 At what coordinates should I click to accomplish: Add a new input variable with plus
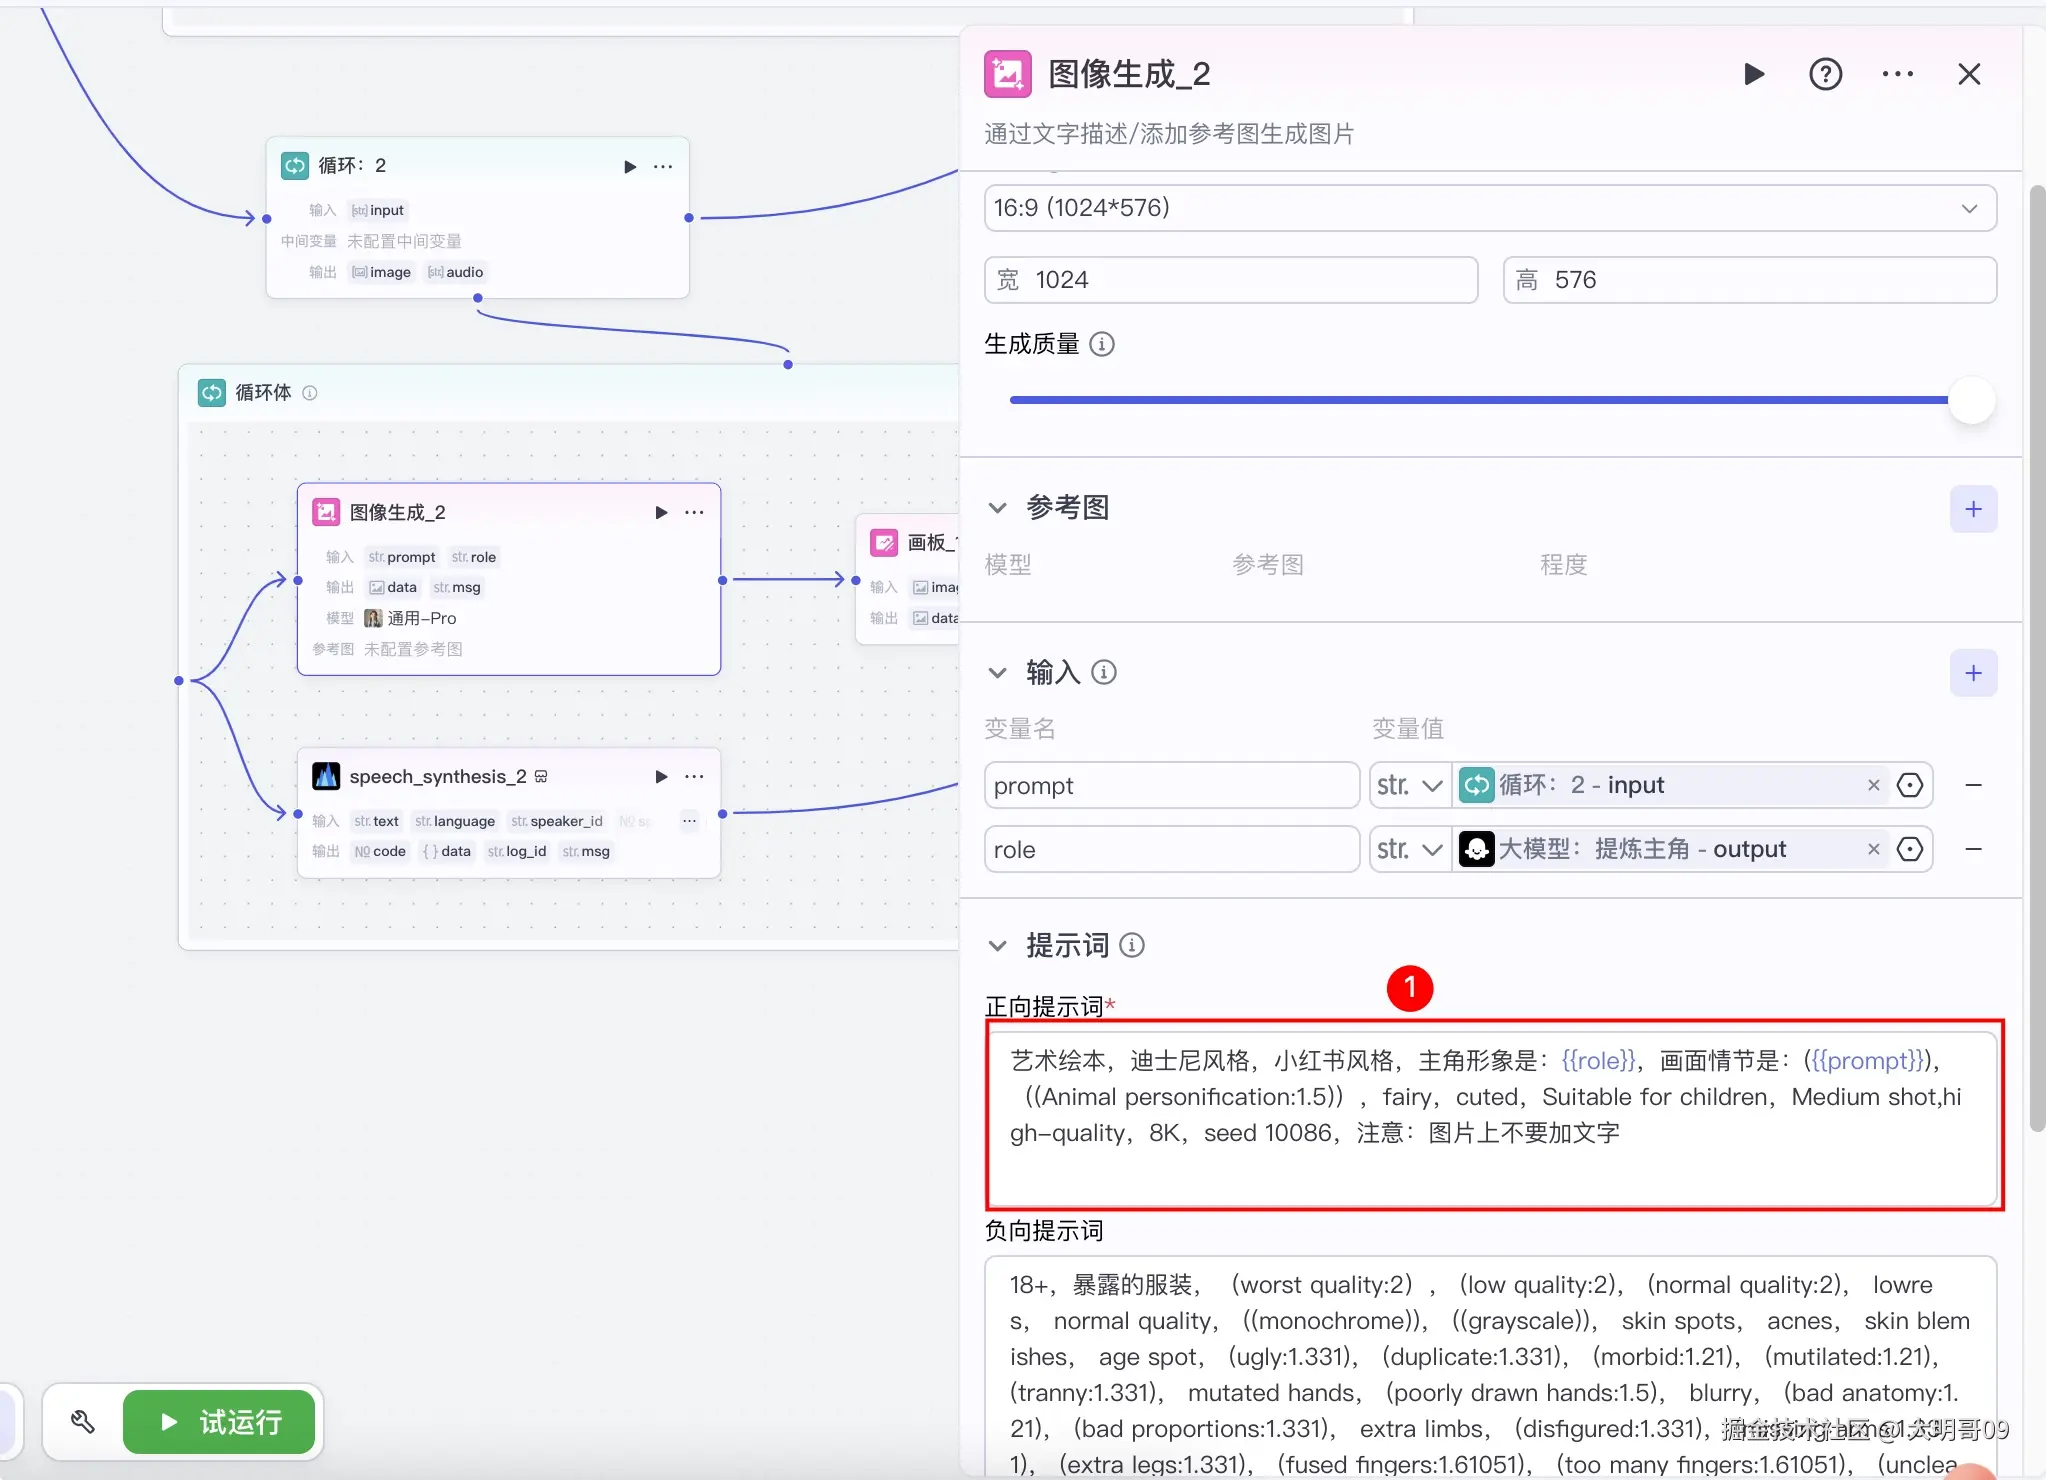(1972, 673)
